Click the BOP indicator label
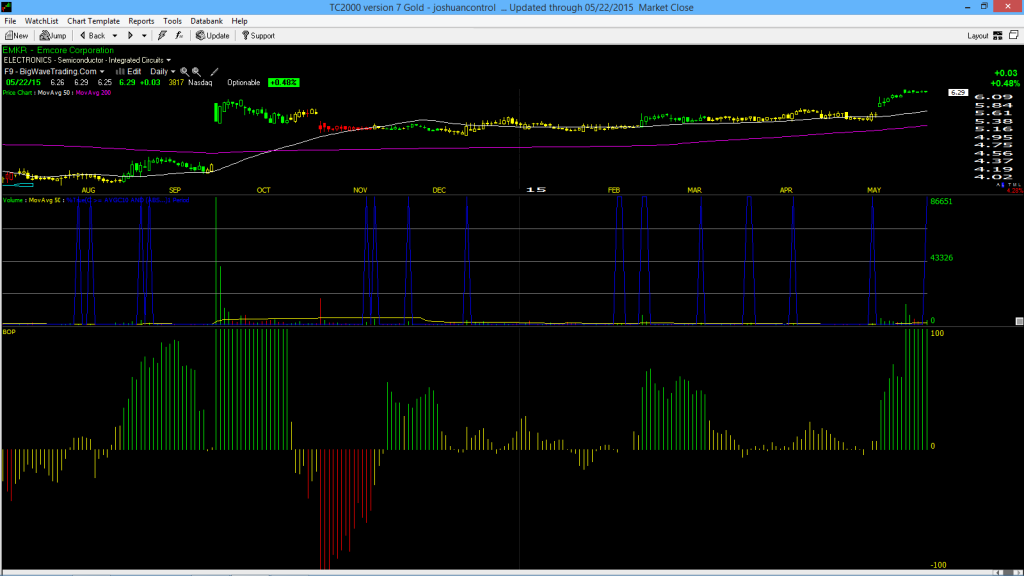Viewport: 1024px width, 576px height. pyautogui.click(x=9, y=332)
